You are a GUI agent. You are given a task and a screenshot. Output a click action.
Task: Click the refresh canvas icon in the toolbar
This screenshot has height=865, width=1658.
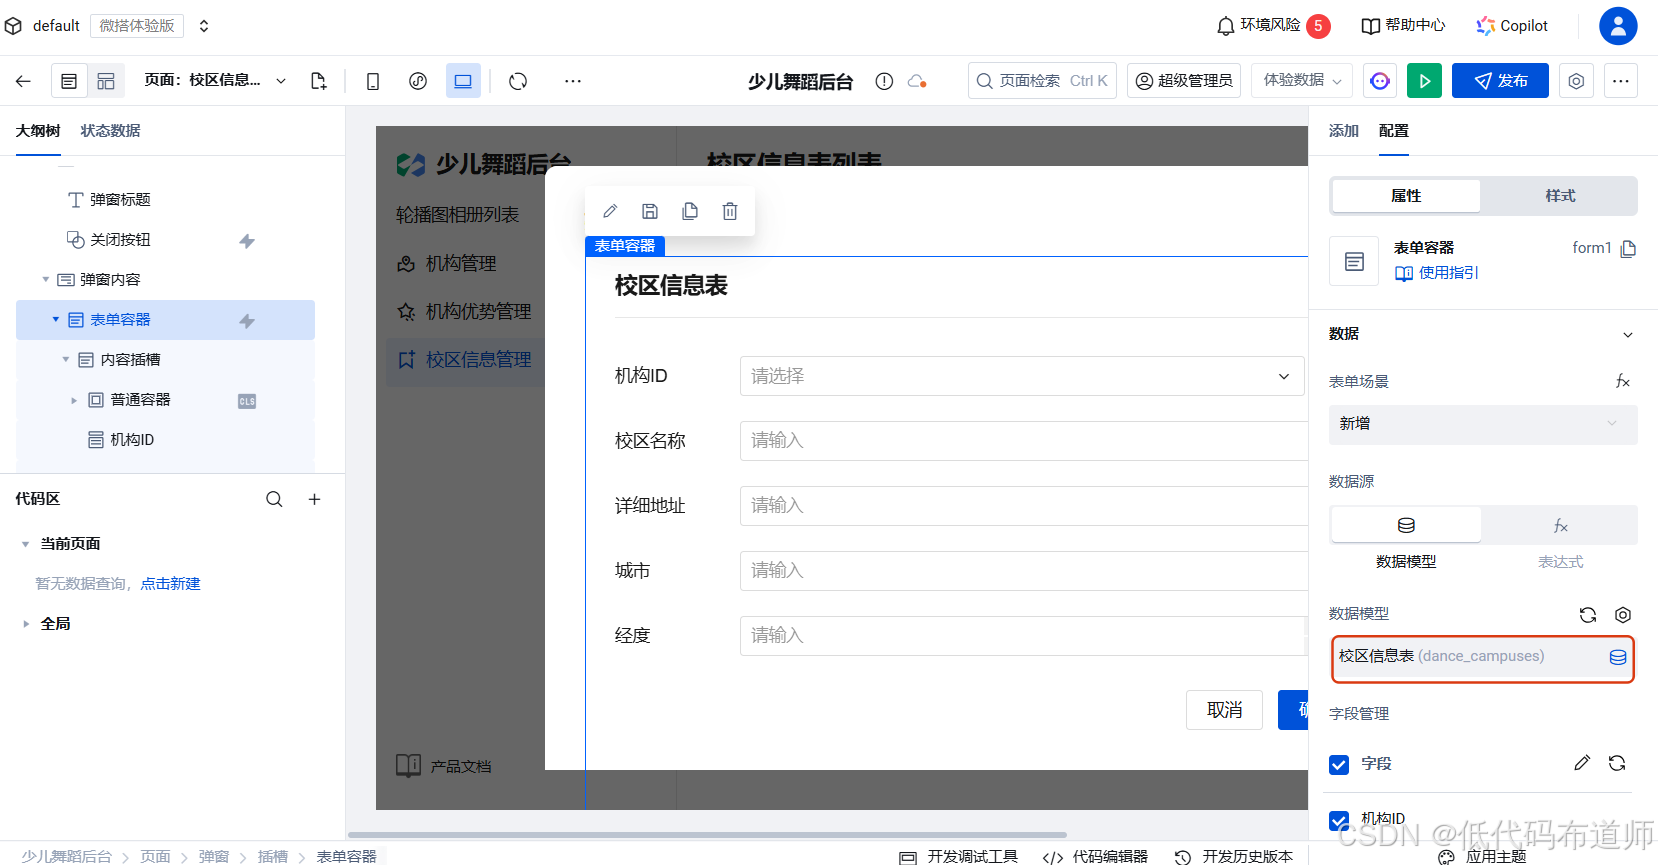click(518, 81)
